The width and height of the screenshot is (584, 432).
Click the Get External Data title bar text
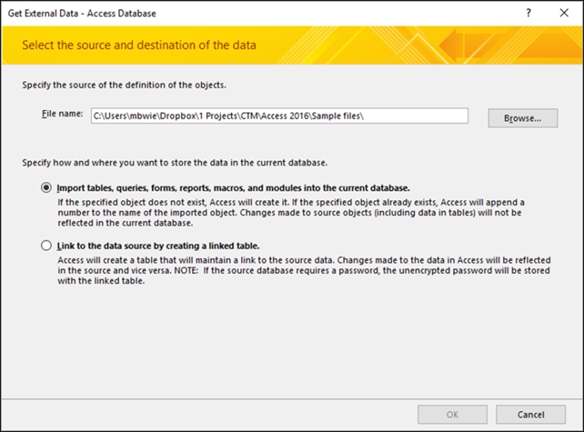click(x=82, y=13)
